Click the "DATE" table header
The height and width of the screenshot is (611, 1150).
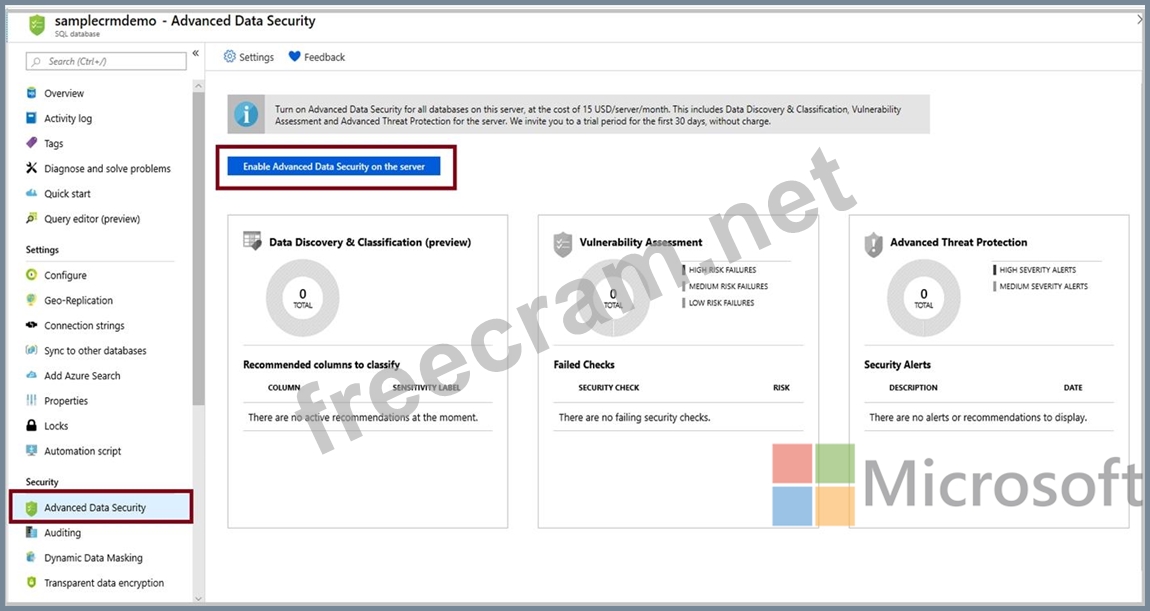1073,387
